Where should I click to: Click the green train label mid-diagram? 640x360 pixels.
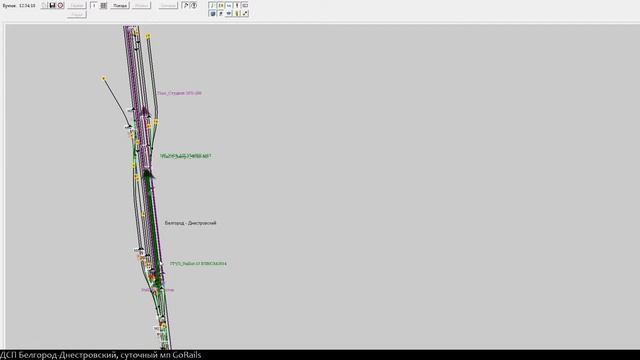pos(186,156)
